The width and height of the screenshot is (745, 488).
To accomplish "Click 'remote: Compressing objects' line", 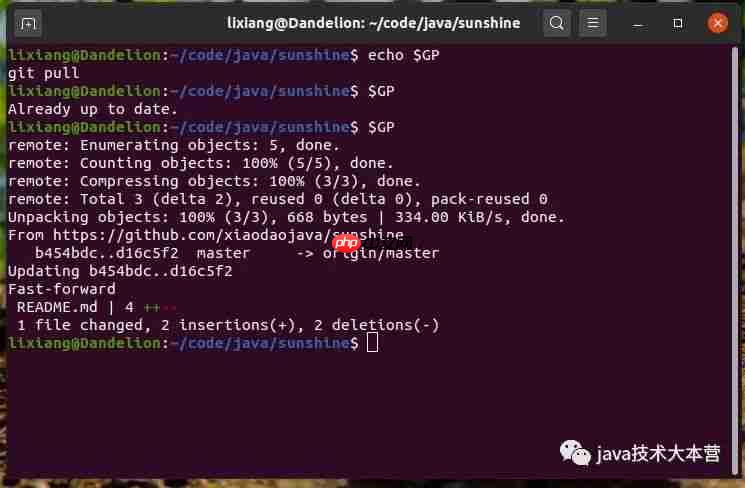I will tap(214, 181).
